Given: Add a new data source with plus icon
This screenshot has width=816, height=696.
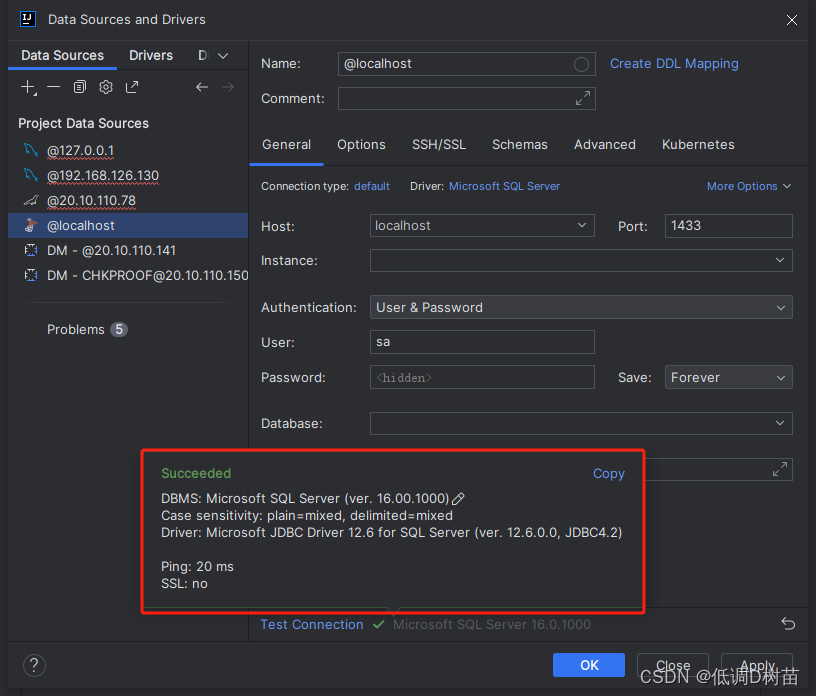Looking at the screenshot, I should (28, 87).
